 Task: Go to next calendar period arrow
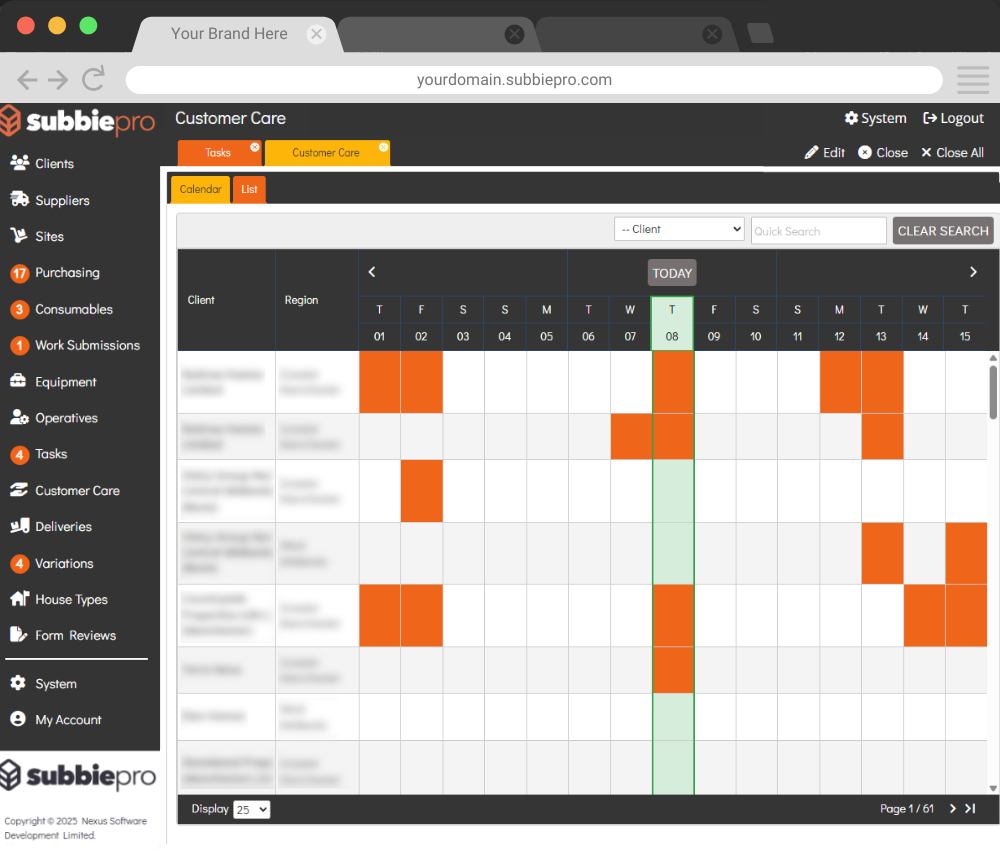(x=973, y=272)
